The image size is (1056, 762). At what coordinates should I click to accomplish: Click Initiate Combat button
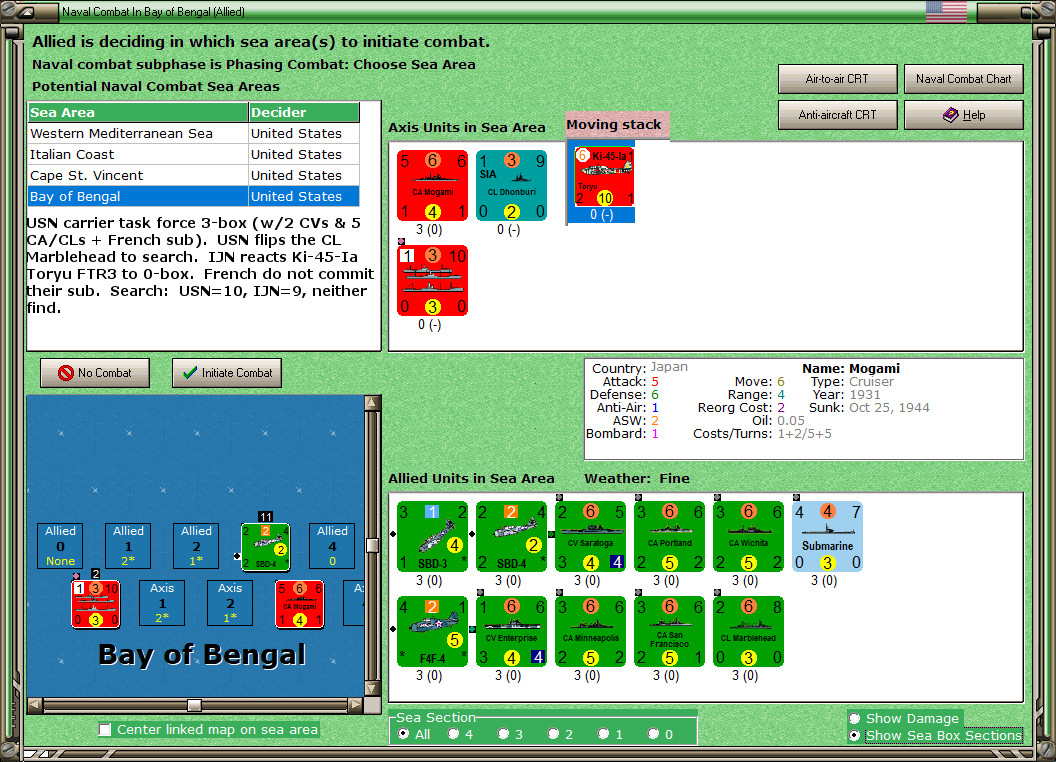point(227,373)
